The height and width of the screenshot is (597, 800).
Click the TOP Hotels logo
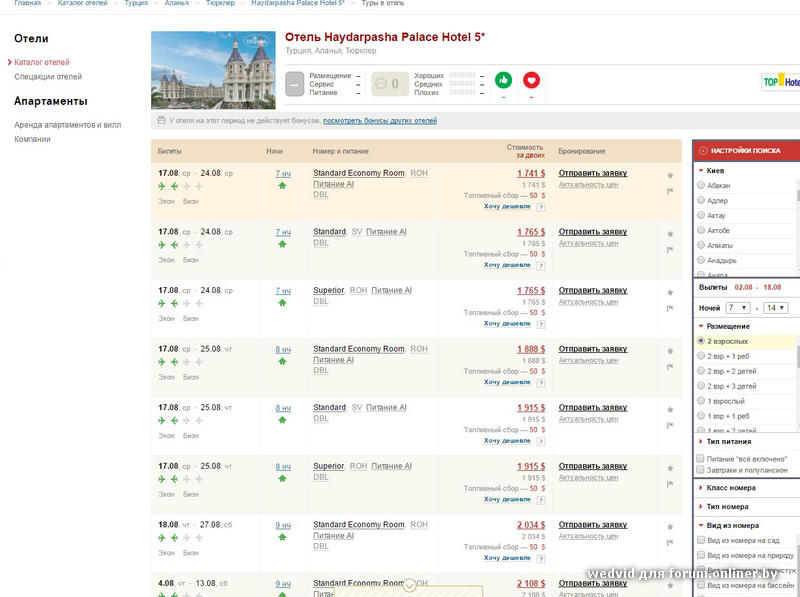[x=780, y=83]
